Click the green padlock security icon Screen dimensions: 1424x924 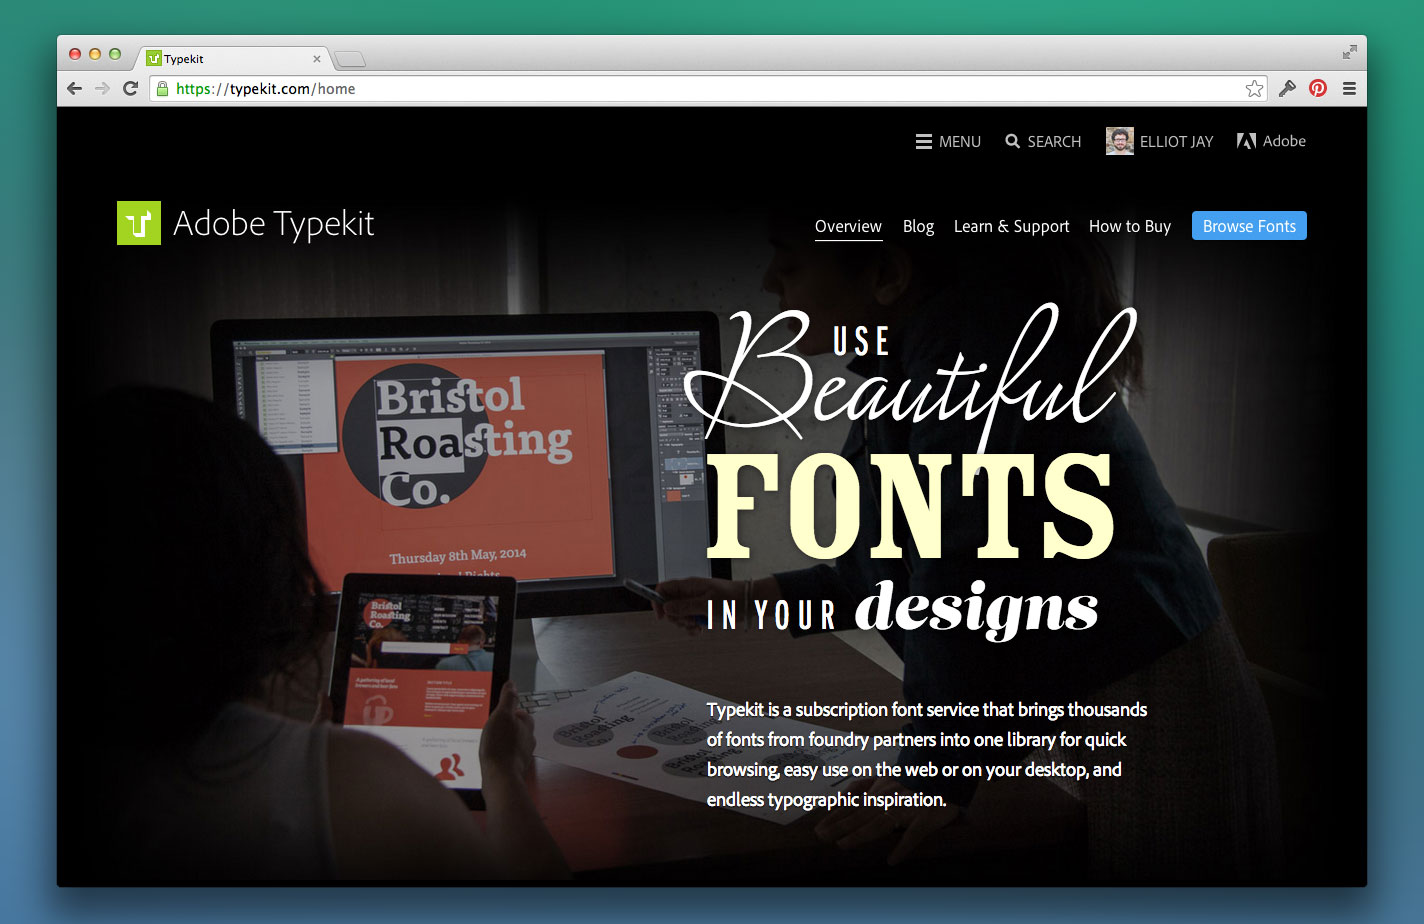click(x=163, y=89)
